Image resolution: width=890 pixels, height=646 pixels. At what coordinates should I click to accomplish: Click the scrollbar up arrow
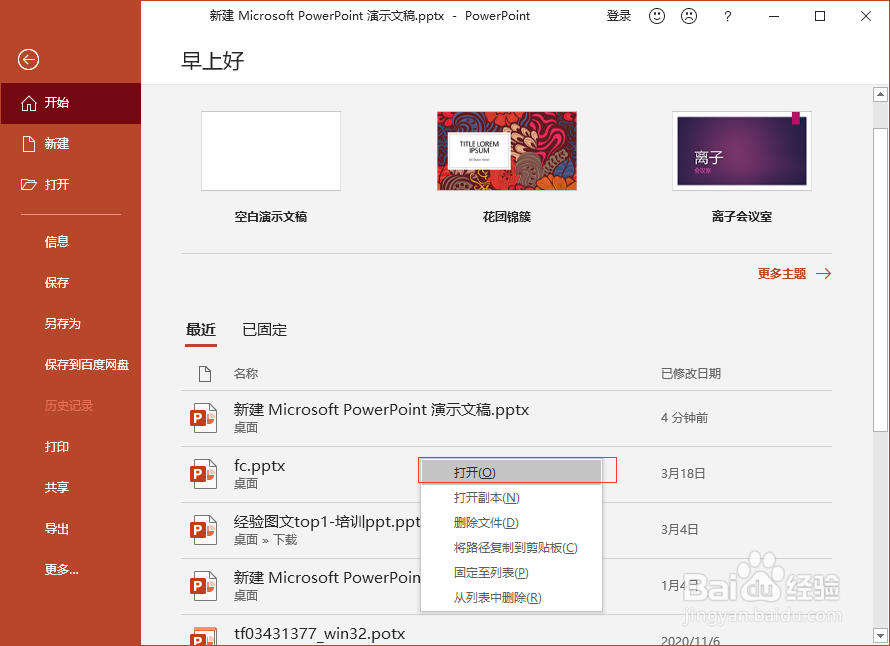tap(878, 93)
